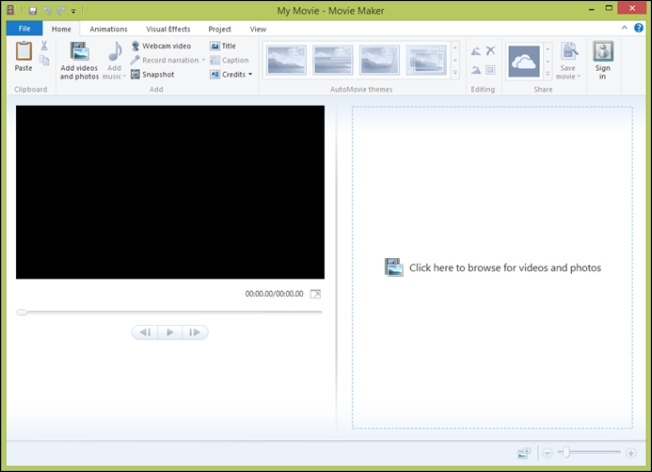Share the movie to OneDrive cloud
This screenshot has height=472, width=652.
(524, 62)
